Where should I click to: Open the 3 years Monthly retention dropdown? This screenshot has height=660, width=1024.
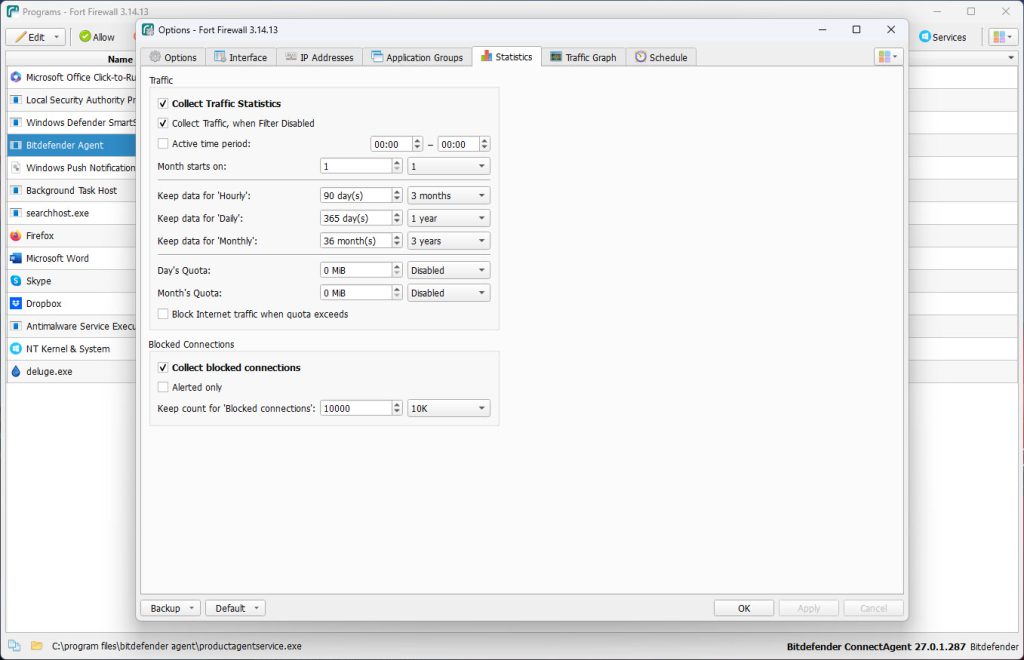[x=449, y=241]
